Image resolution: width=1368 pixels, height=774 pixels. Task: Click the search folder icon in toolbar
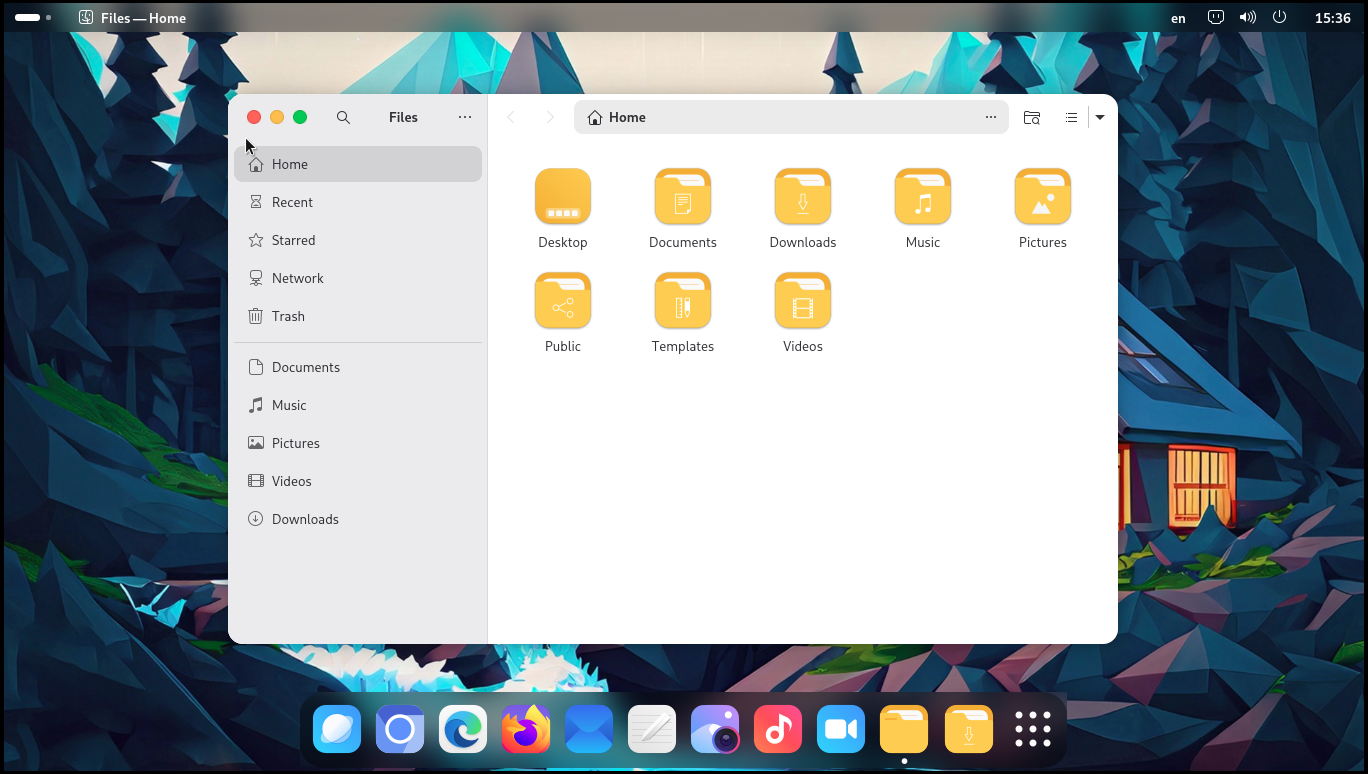pyautogui.click(x=1032, y=117)
